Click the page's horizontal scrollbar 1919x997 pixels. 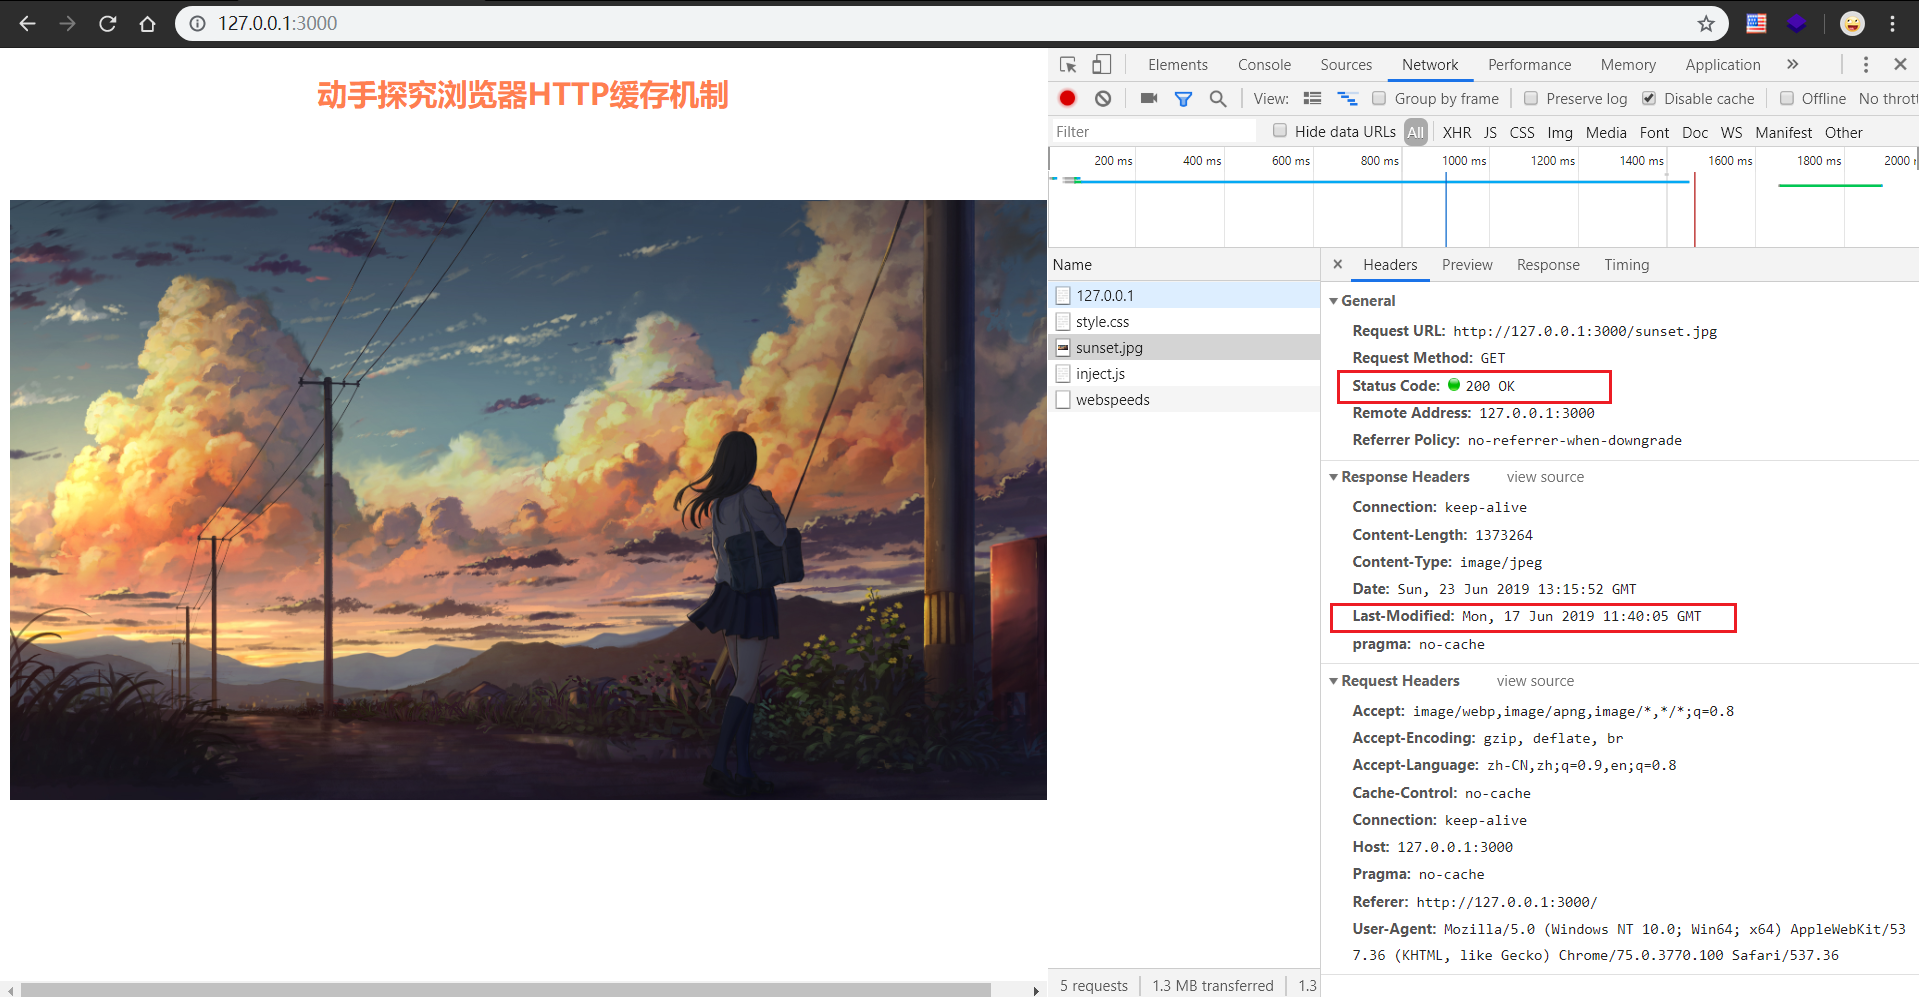click(506, 989)
